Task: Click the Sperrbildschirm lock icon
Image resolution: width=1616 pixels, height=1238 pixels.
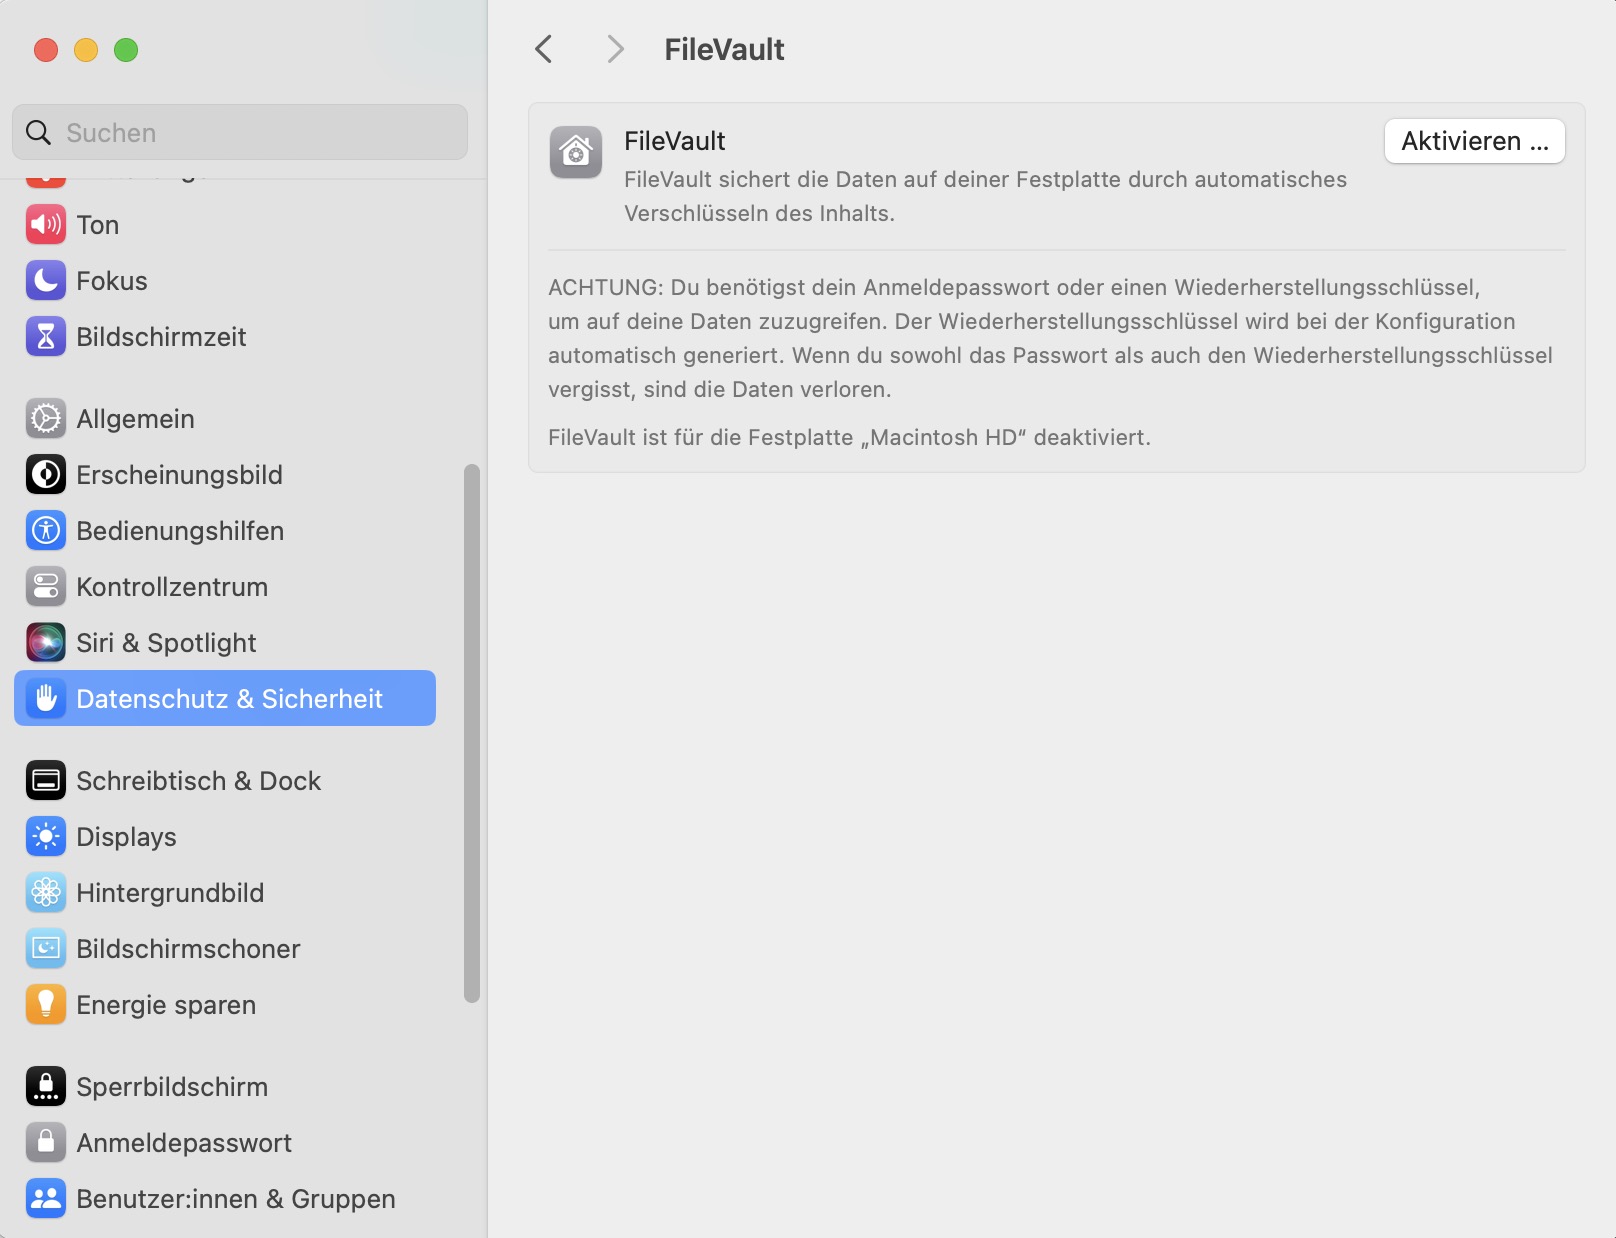Action: (x=46, y=1087)
